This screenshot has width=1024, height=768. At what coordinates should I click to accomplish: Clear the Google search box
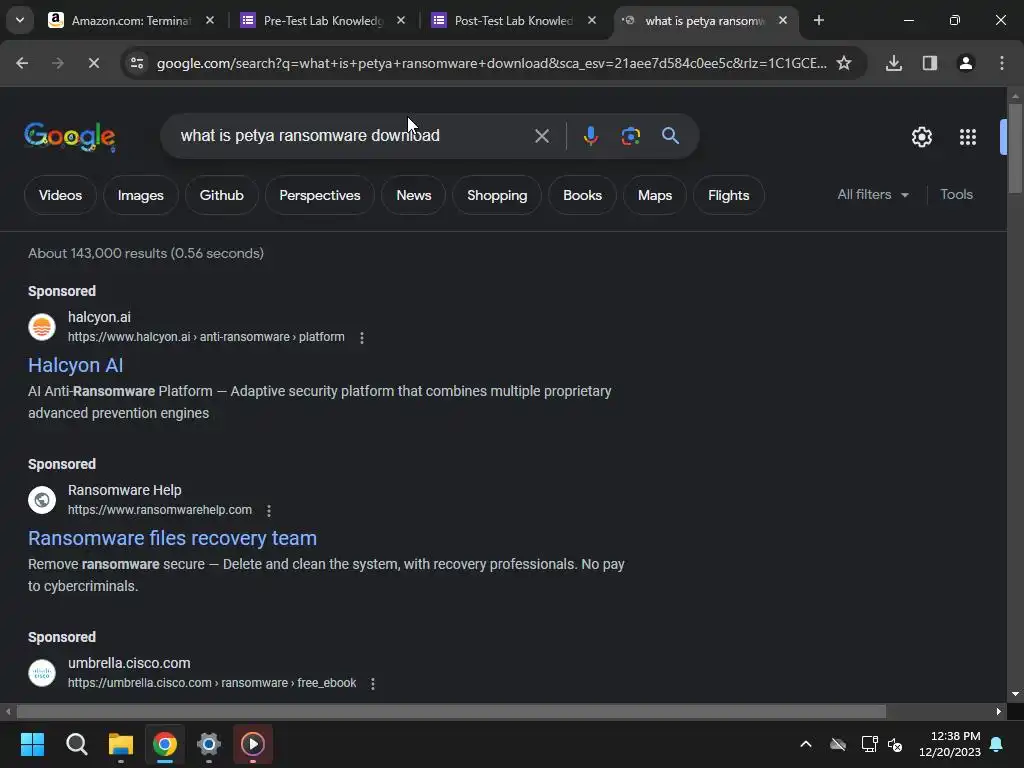pos(541,136)
